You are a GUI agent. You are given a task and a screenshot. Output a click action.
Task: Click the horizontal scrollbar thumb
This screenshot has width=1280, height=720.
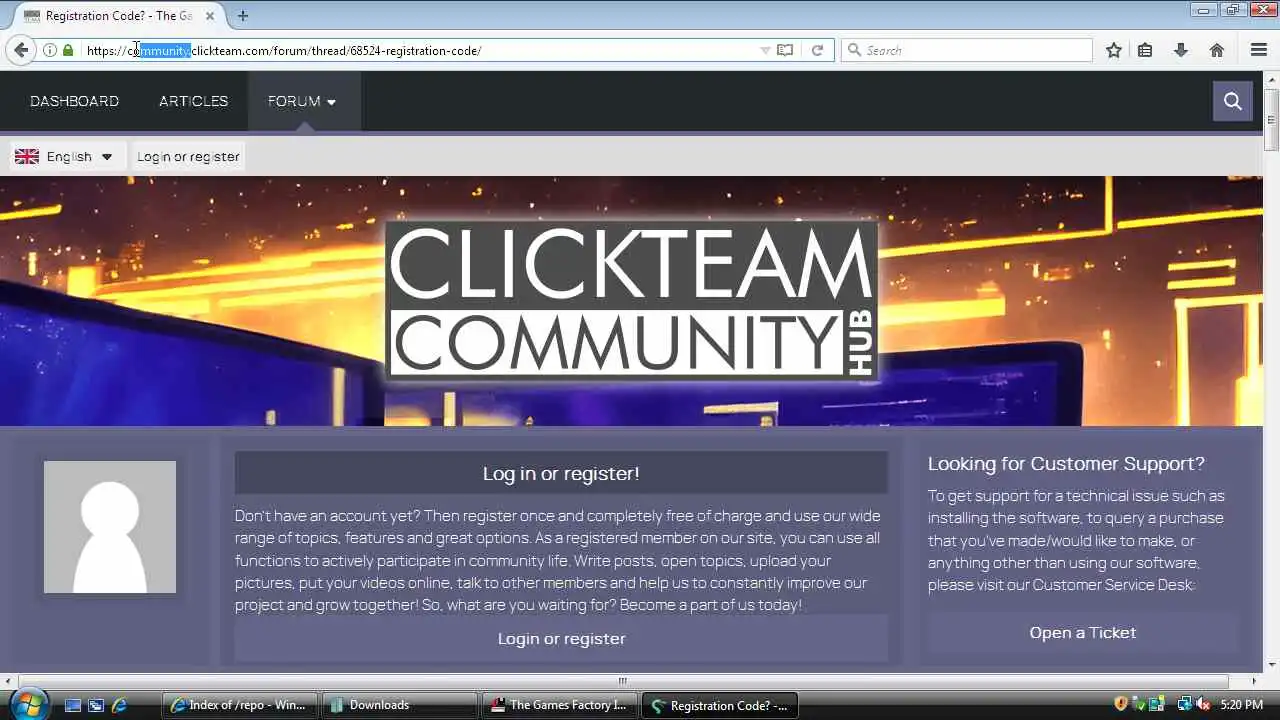click(x=622, y=681)
